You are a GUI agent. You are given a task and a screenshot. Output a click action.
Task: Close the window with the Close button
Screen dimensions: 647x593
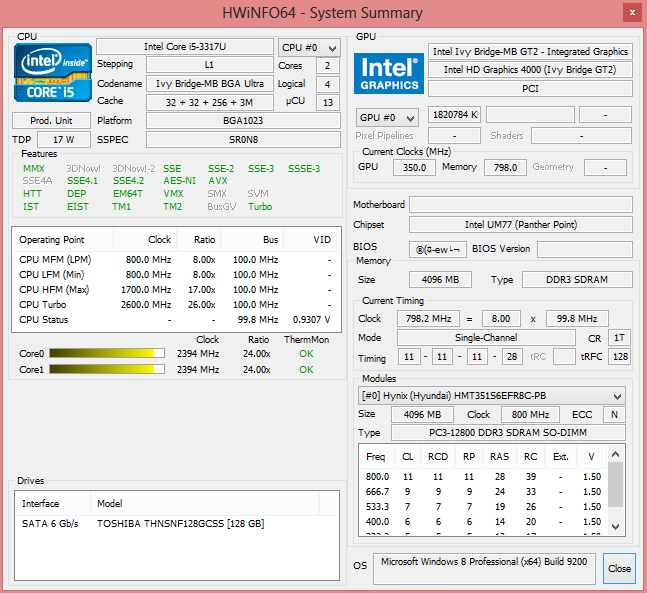(x=619, y=568)
